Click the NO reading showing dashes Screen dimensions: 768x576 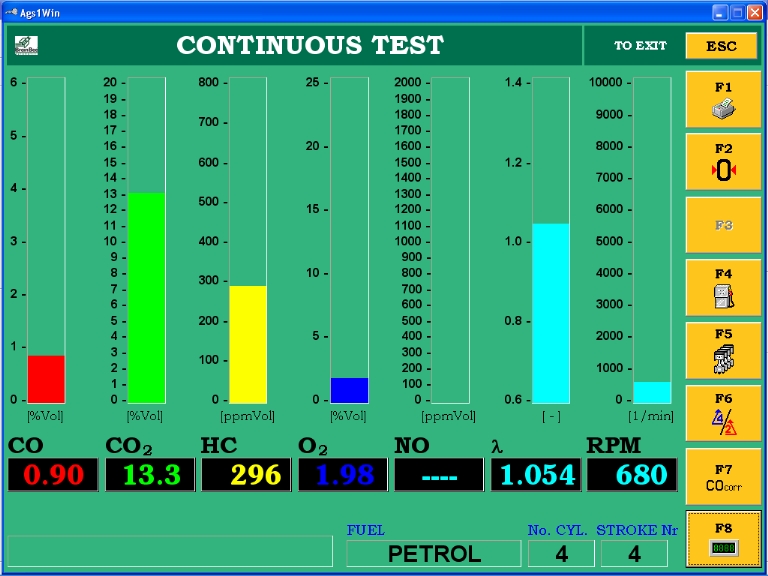(439, 475)
